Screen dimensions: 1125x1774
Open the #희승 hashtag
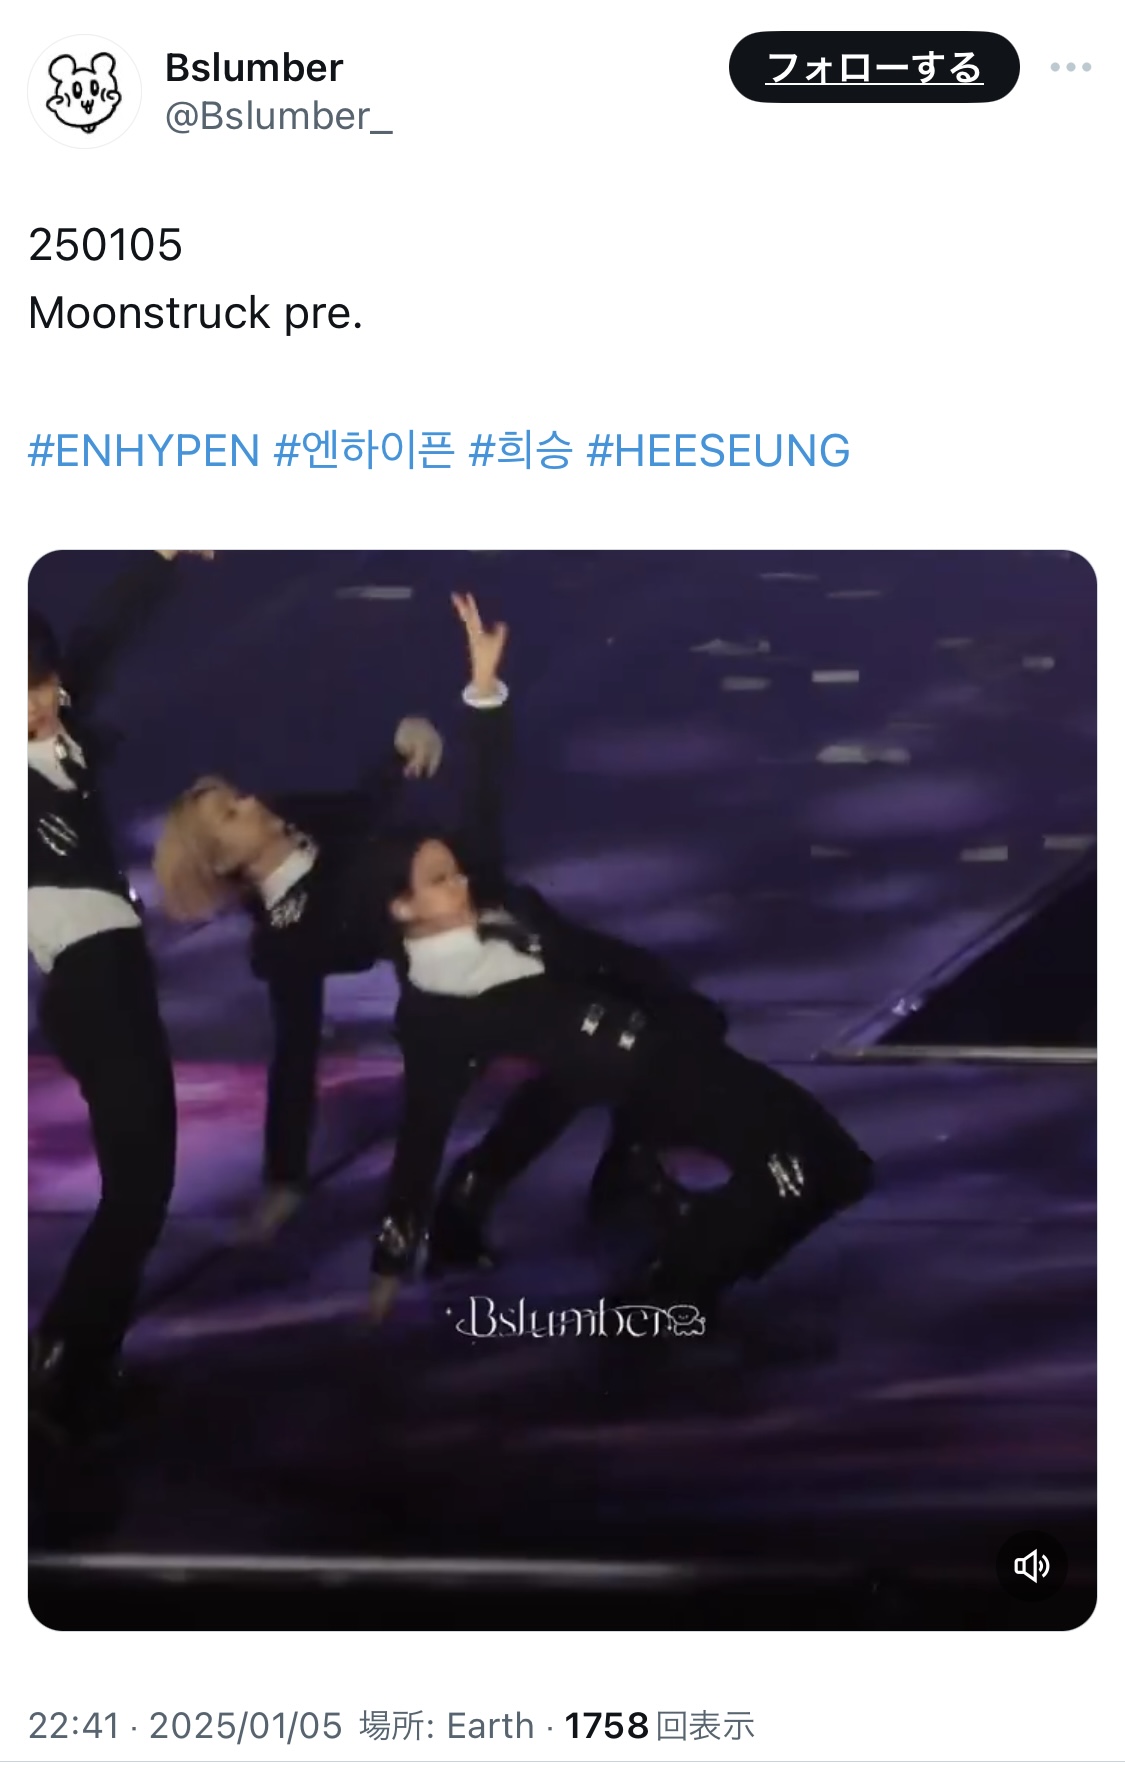pos(520,451)
